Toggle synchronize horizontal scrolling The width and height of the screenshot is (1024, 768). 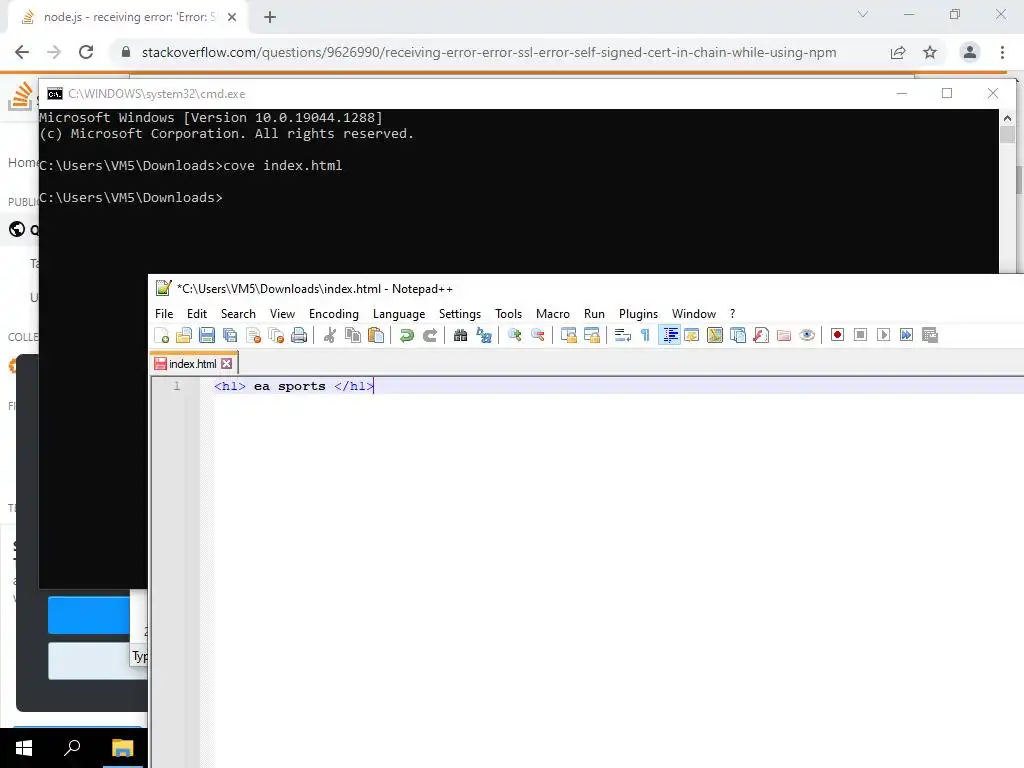point(592,335)
